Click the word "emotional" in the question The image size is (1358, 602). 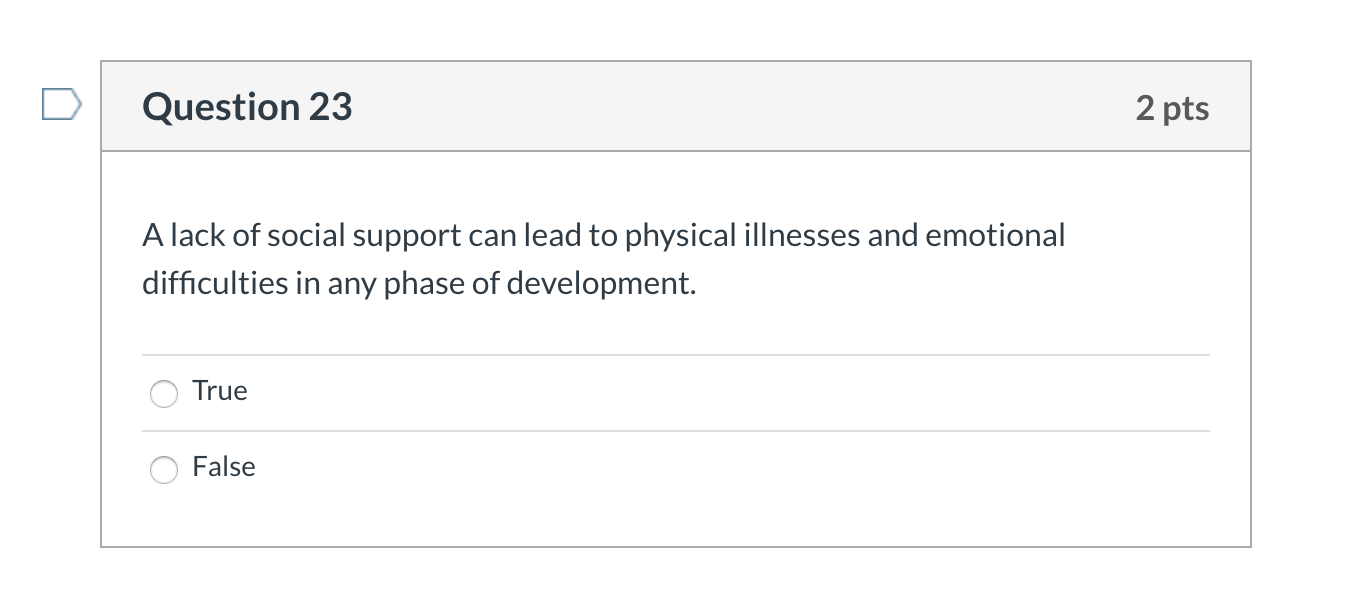point(995,236)
